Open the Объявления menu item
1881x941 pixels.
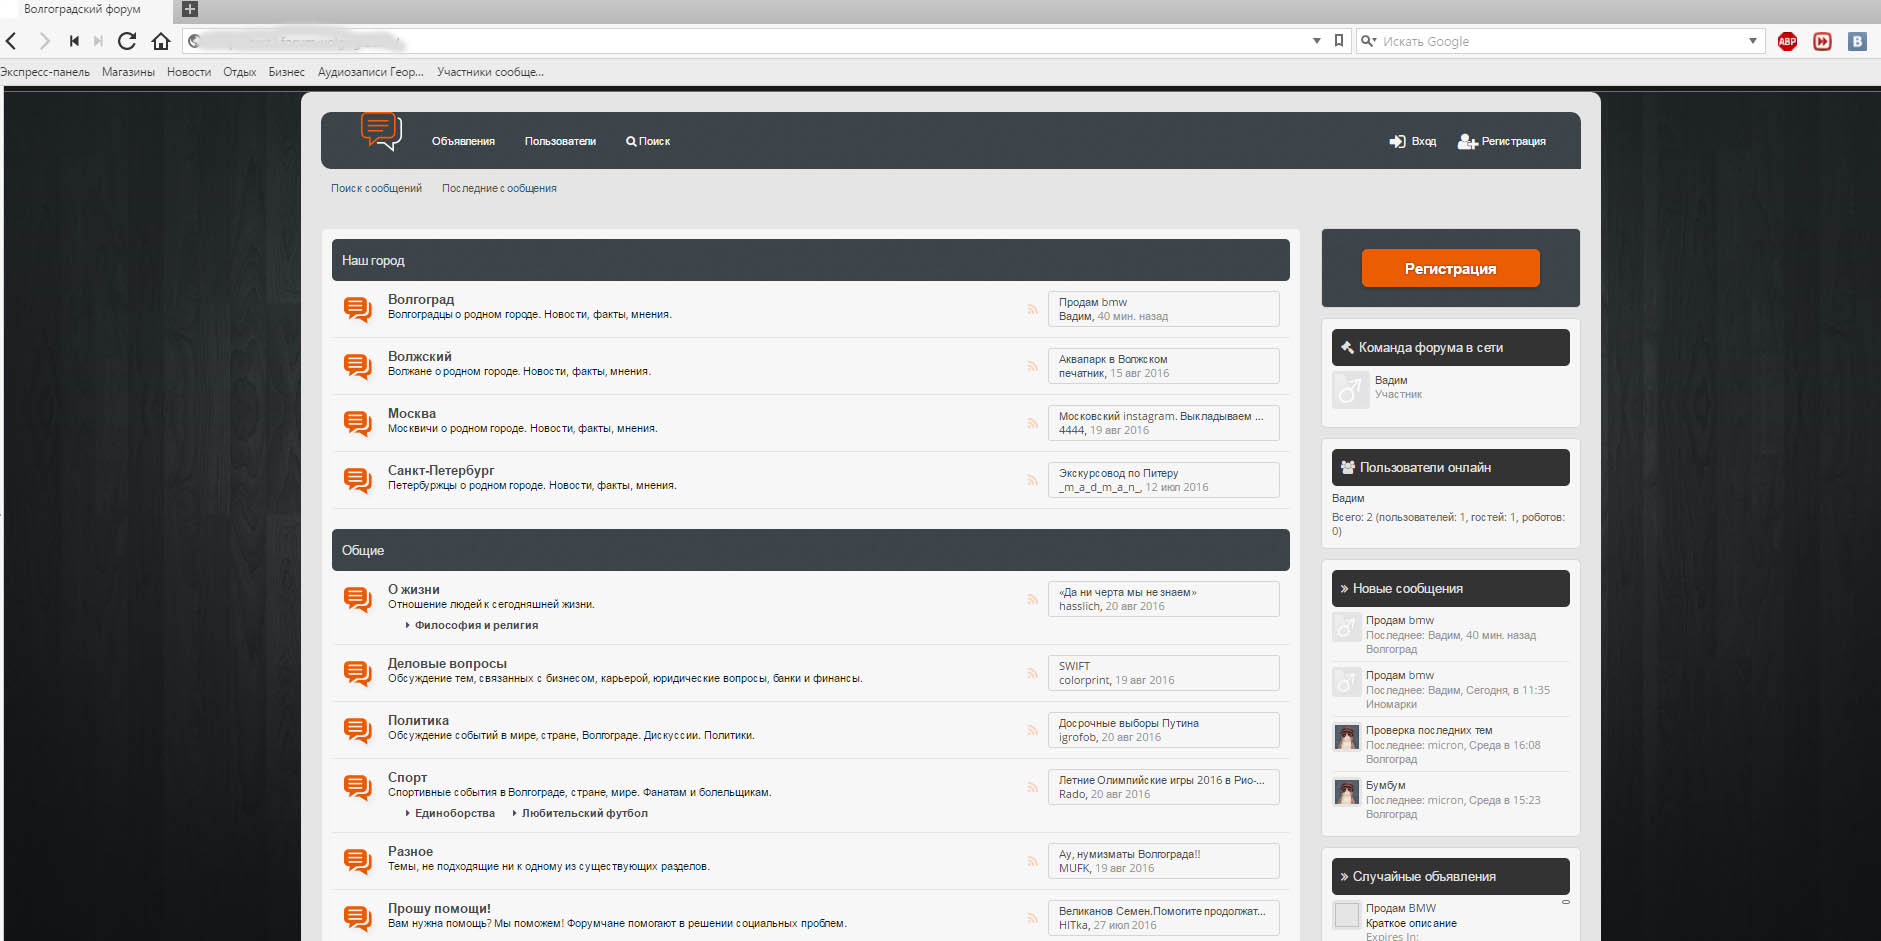[463, 142]
